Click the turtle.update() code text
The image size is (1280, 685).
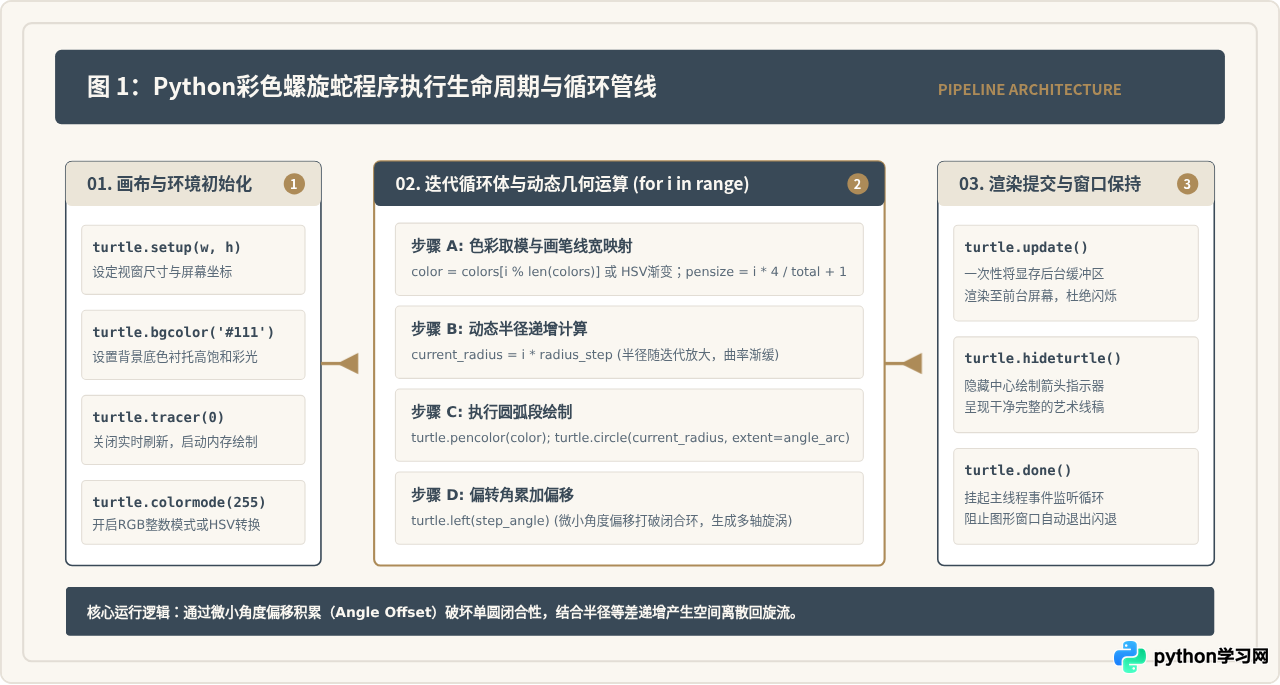pos(1026,248)
